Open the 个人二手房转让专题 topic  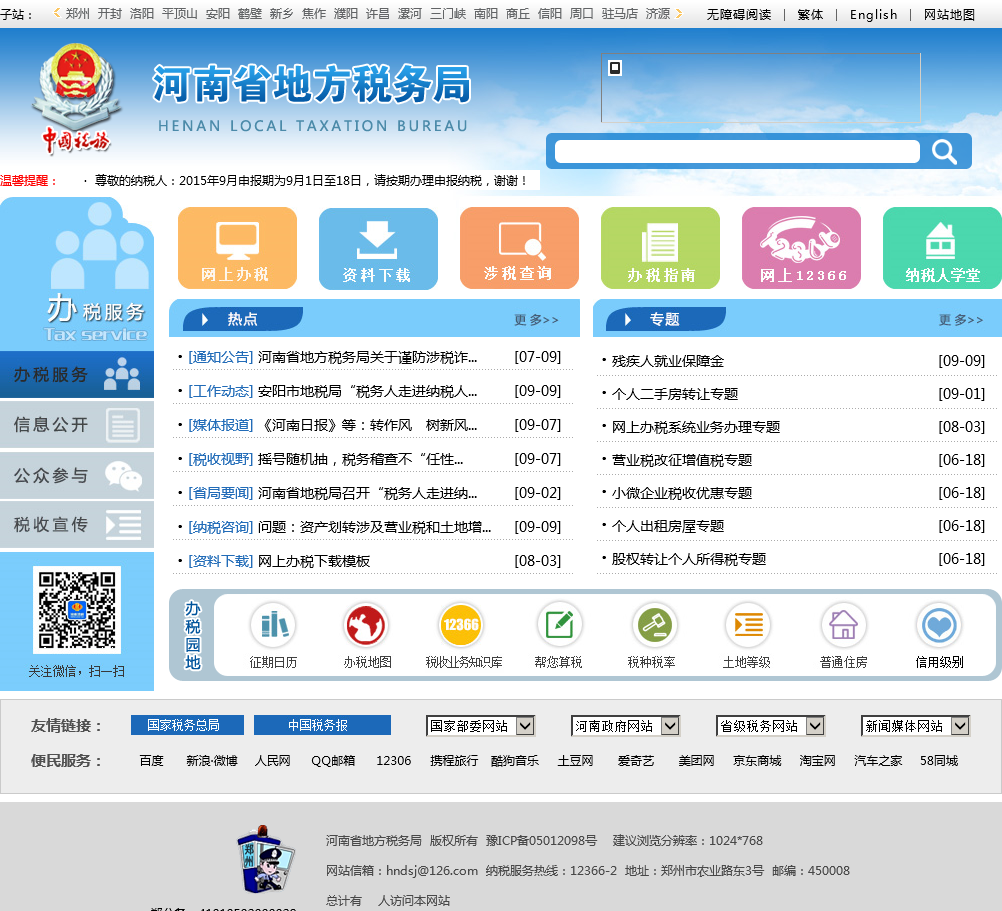[x=675, y=394]
